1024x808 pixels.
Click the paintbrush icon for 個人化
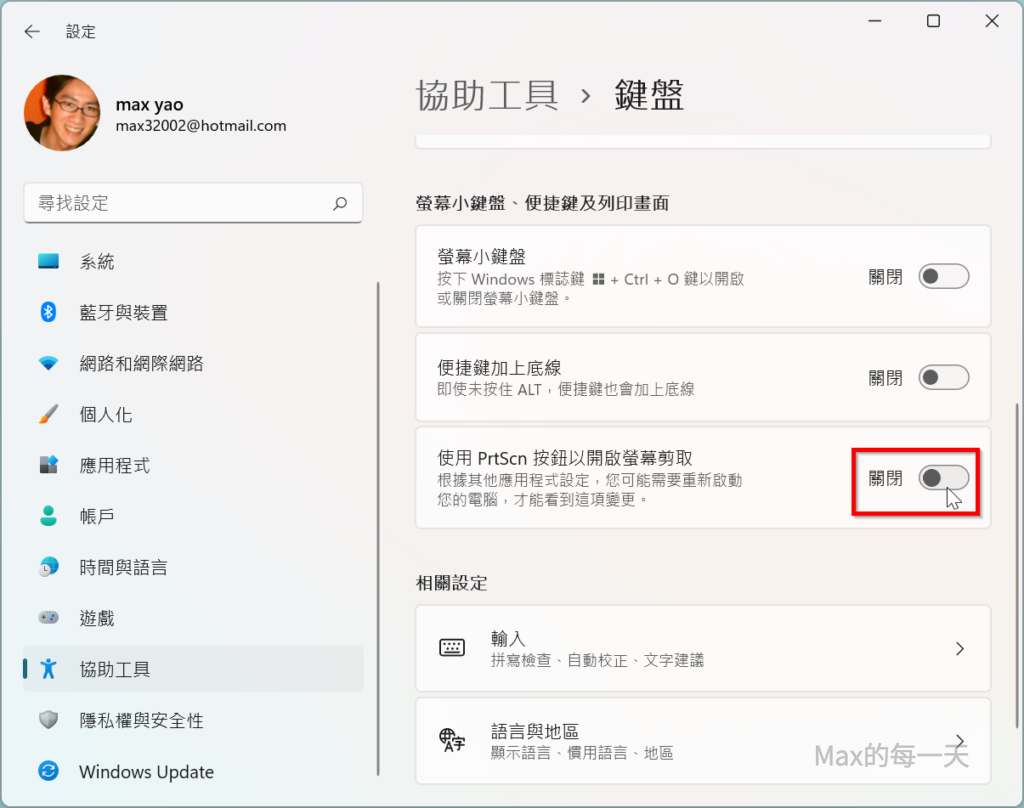pyautogui.click(x=48, y=414)
